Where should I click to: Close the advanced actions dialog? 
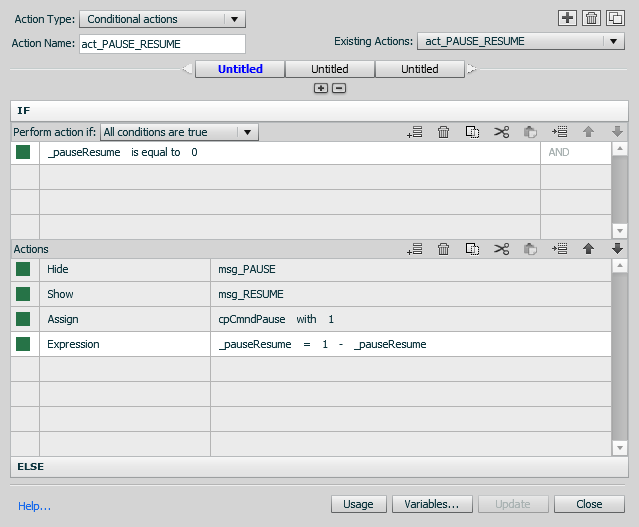pyautogui.click(x=589, y=504)
